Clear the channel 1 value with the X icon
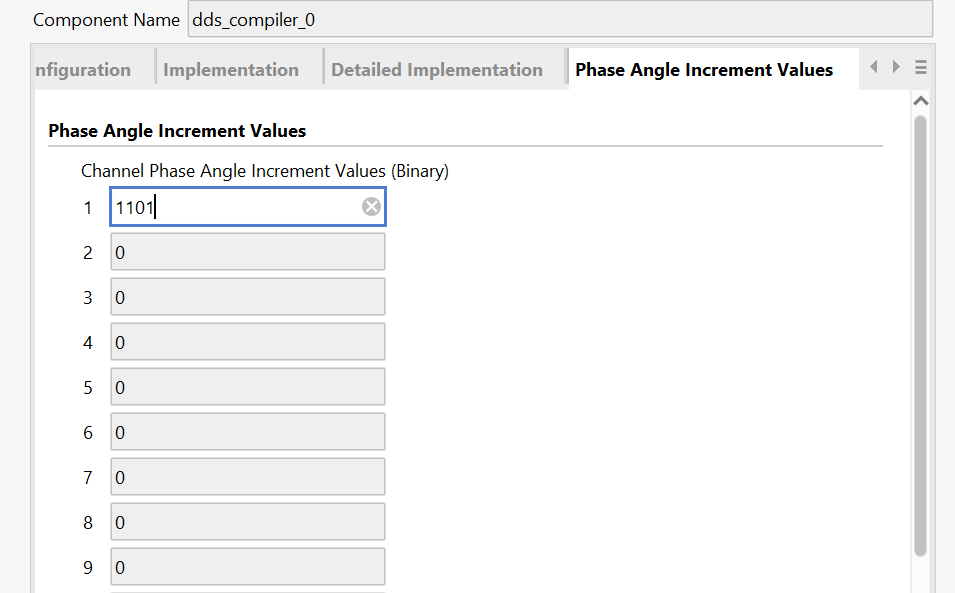This screenshot has height=593, width=955. [x=371, y=207]
